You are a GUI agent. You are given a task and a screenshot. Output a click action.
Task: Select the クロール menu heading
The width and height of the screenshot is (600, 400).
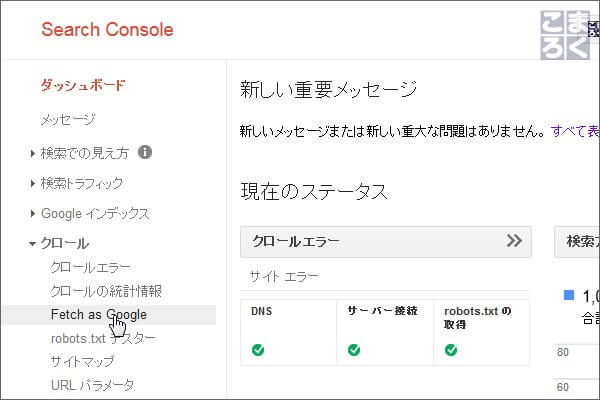click(65, 243)
